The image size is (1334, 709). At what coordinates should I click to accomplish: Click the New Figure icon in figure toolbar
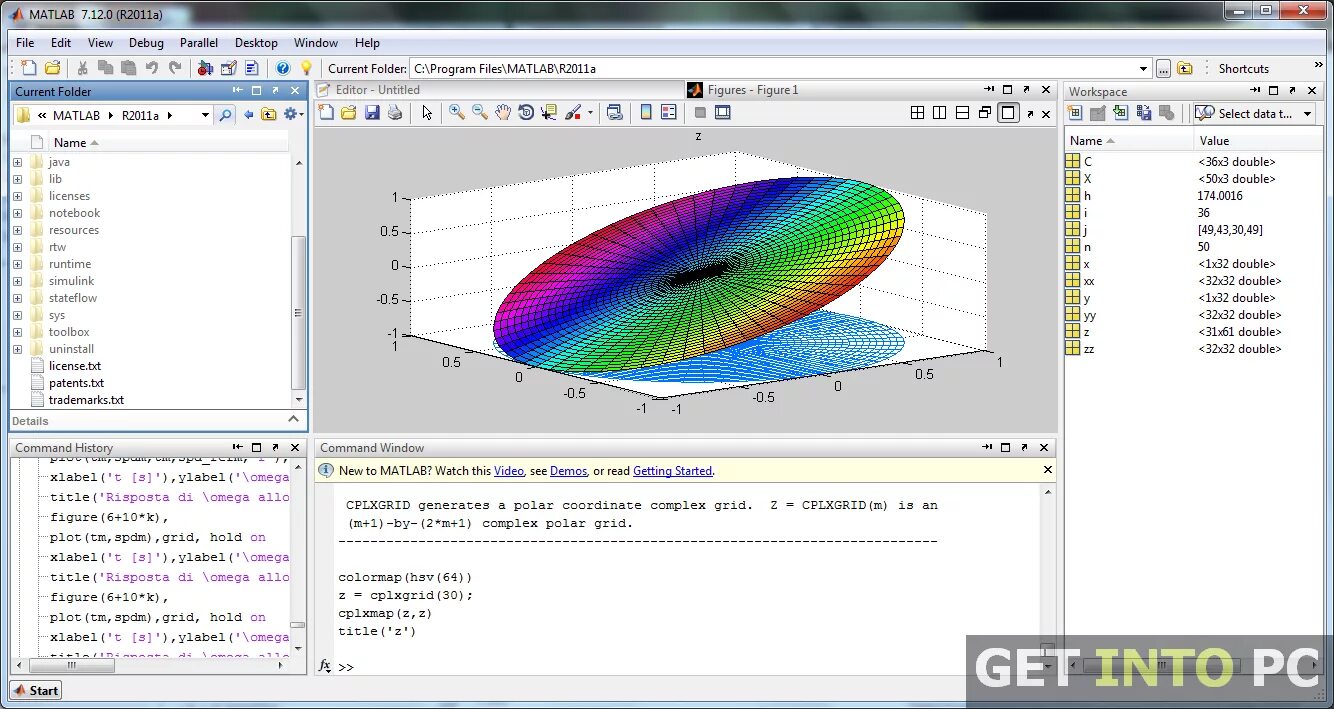[x=326, y=112]
